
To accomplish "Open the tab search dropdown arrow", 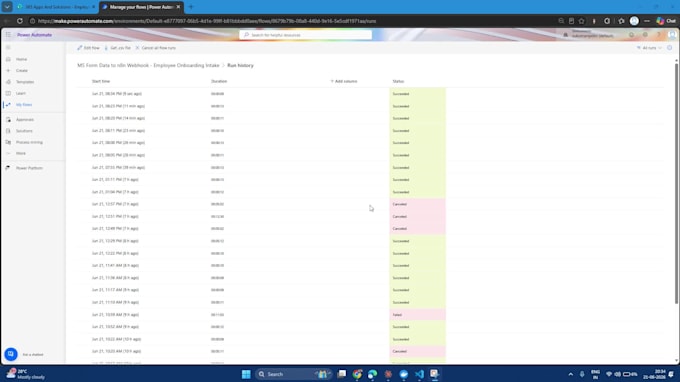I will point(7,7).
